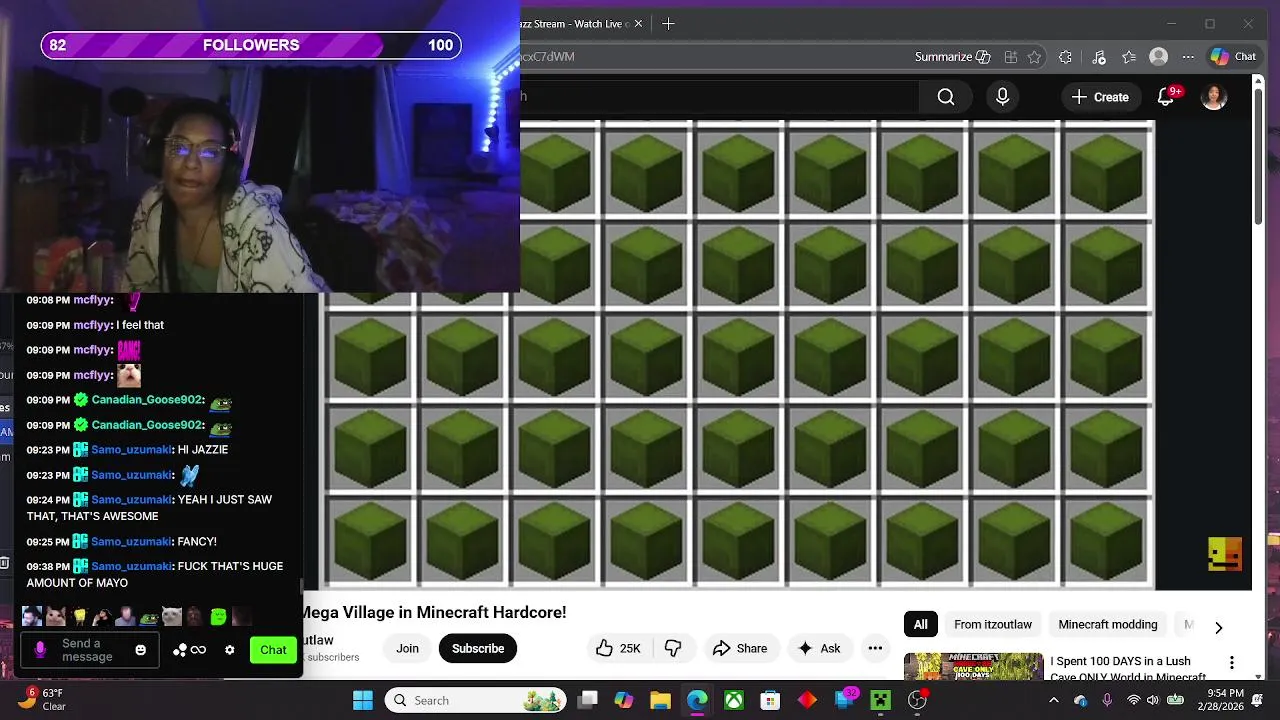This screenshot has width=1280, height=720.
Task: Start YouTube voice search with microphone icon
Action: (1002, 97)
